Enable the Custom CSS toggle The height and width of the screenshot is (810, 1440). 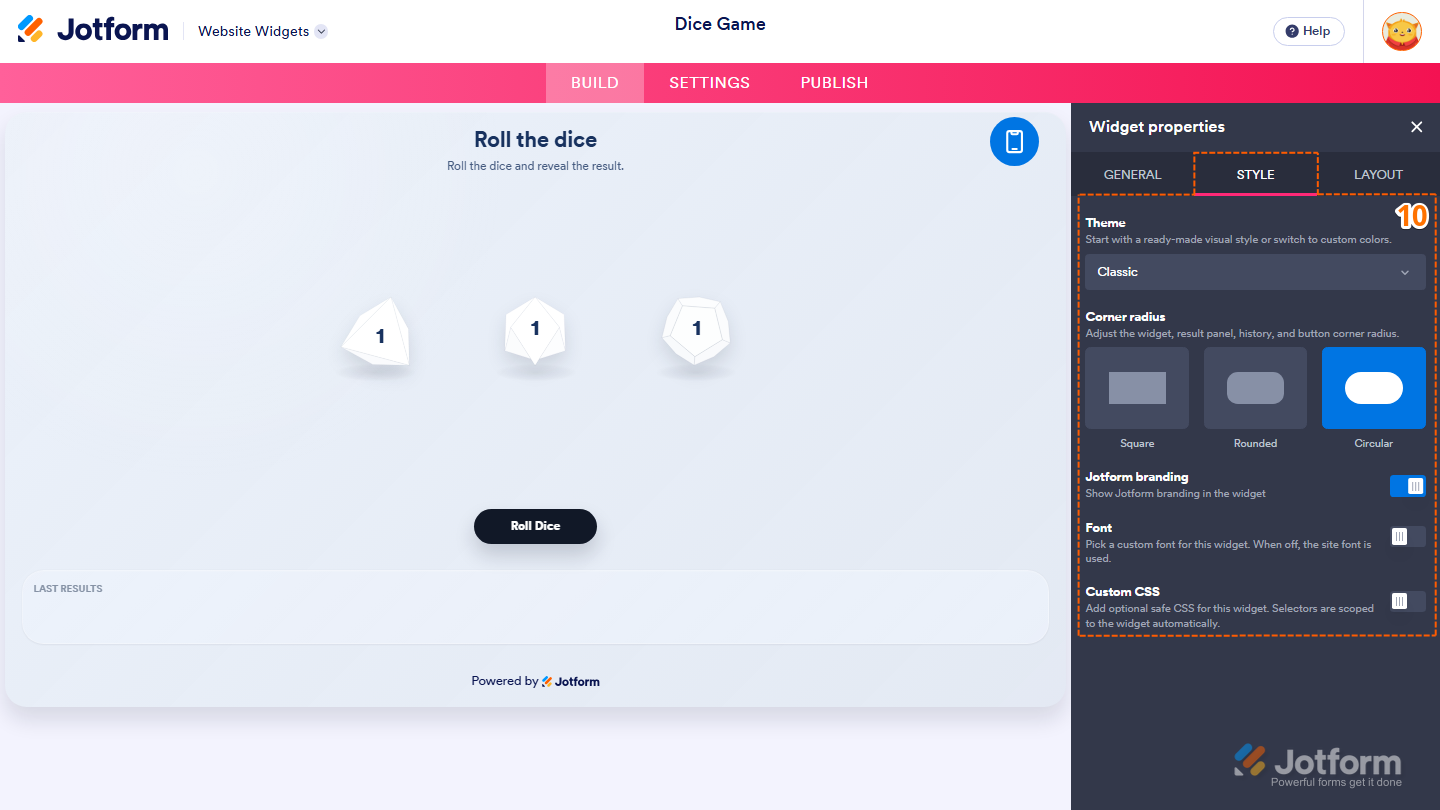coord(1407,601)
